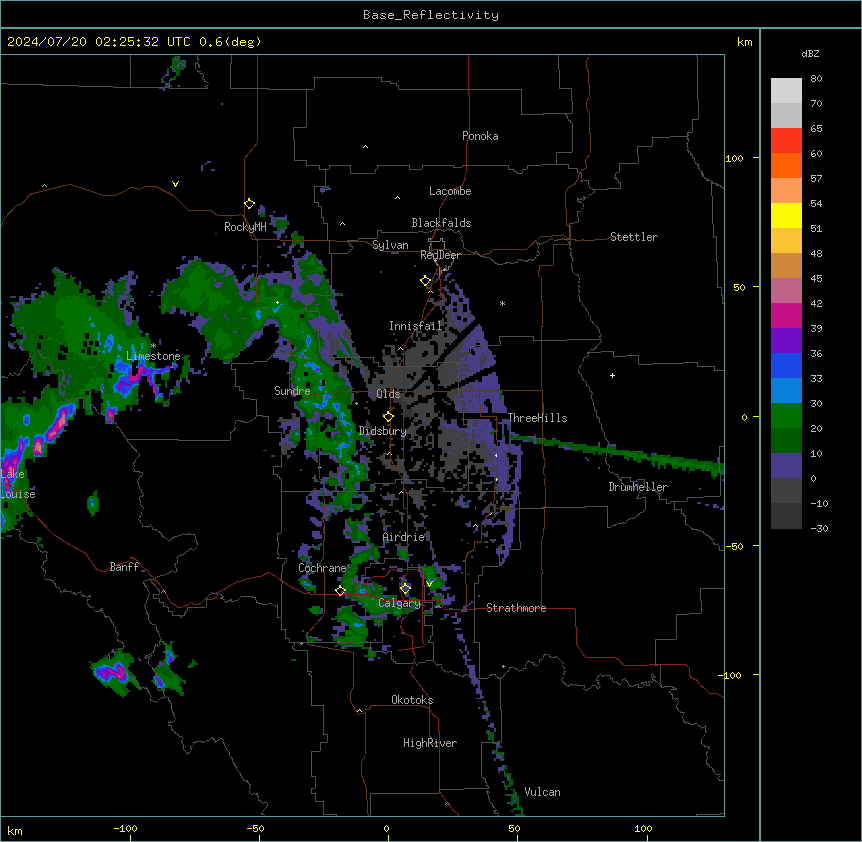The height and width of the screenshot is (842, 862).
Task: Click the Calgary label
Action: click(399, 603)
